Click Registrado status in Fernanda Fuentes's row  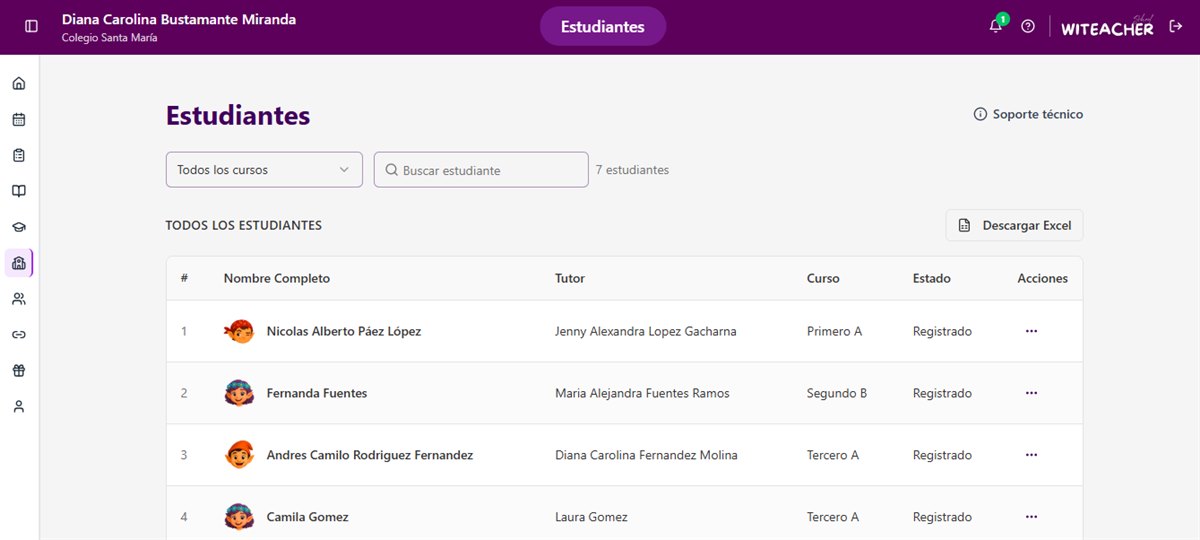[942, 393]
